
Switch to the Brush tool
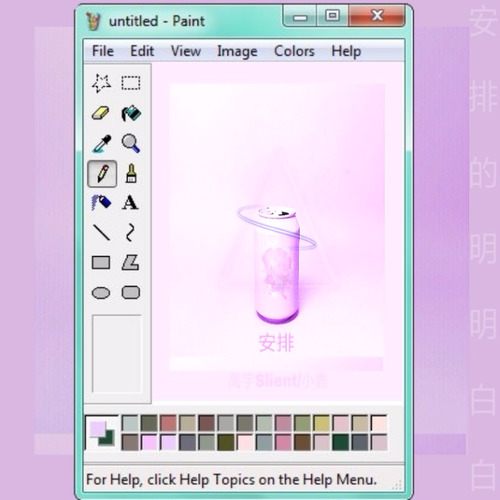point(131,173)
